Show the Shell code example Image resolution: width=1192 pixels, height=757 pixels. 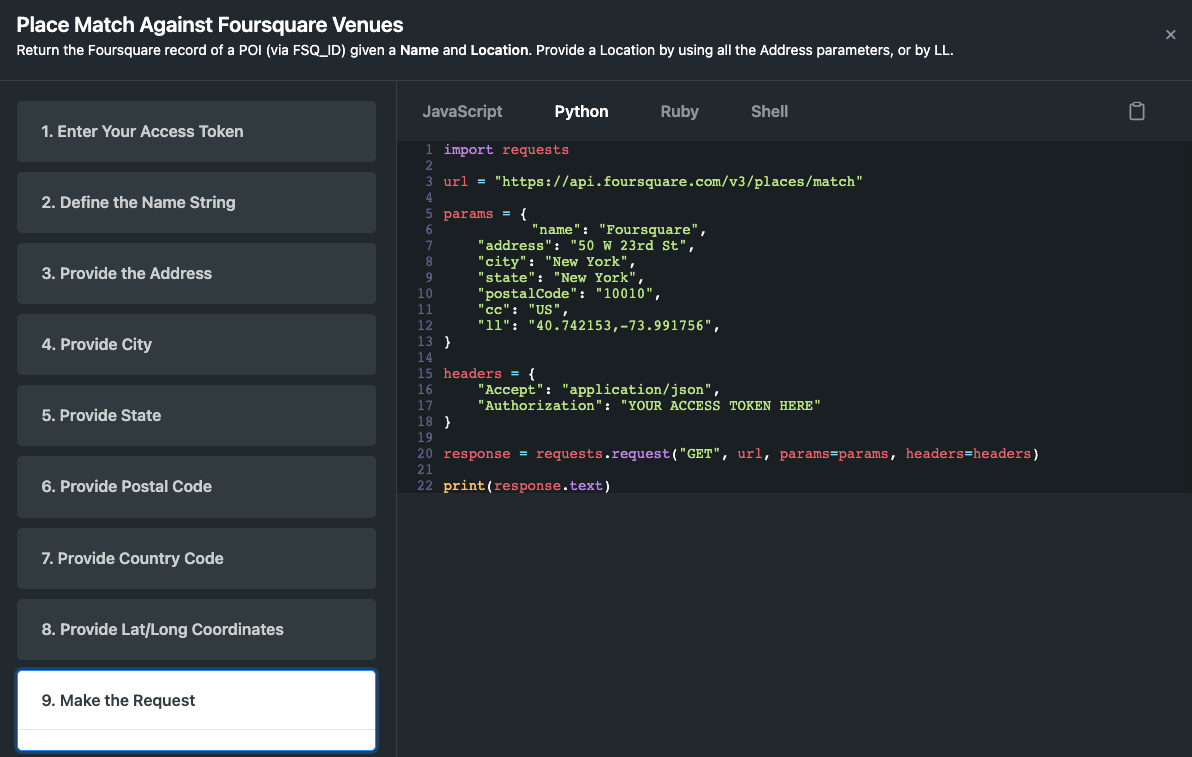(769, 111)
